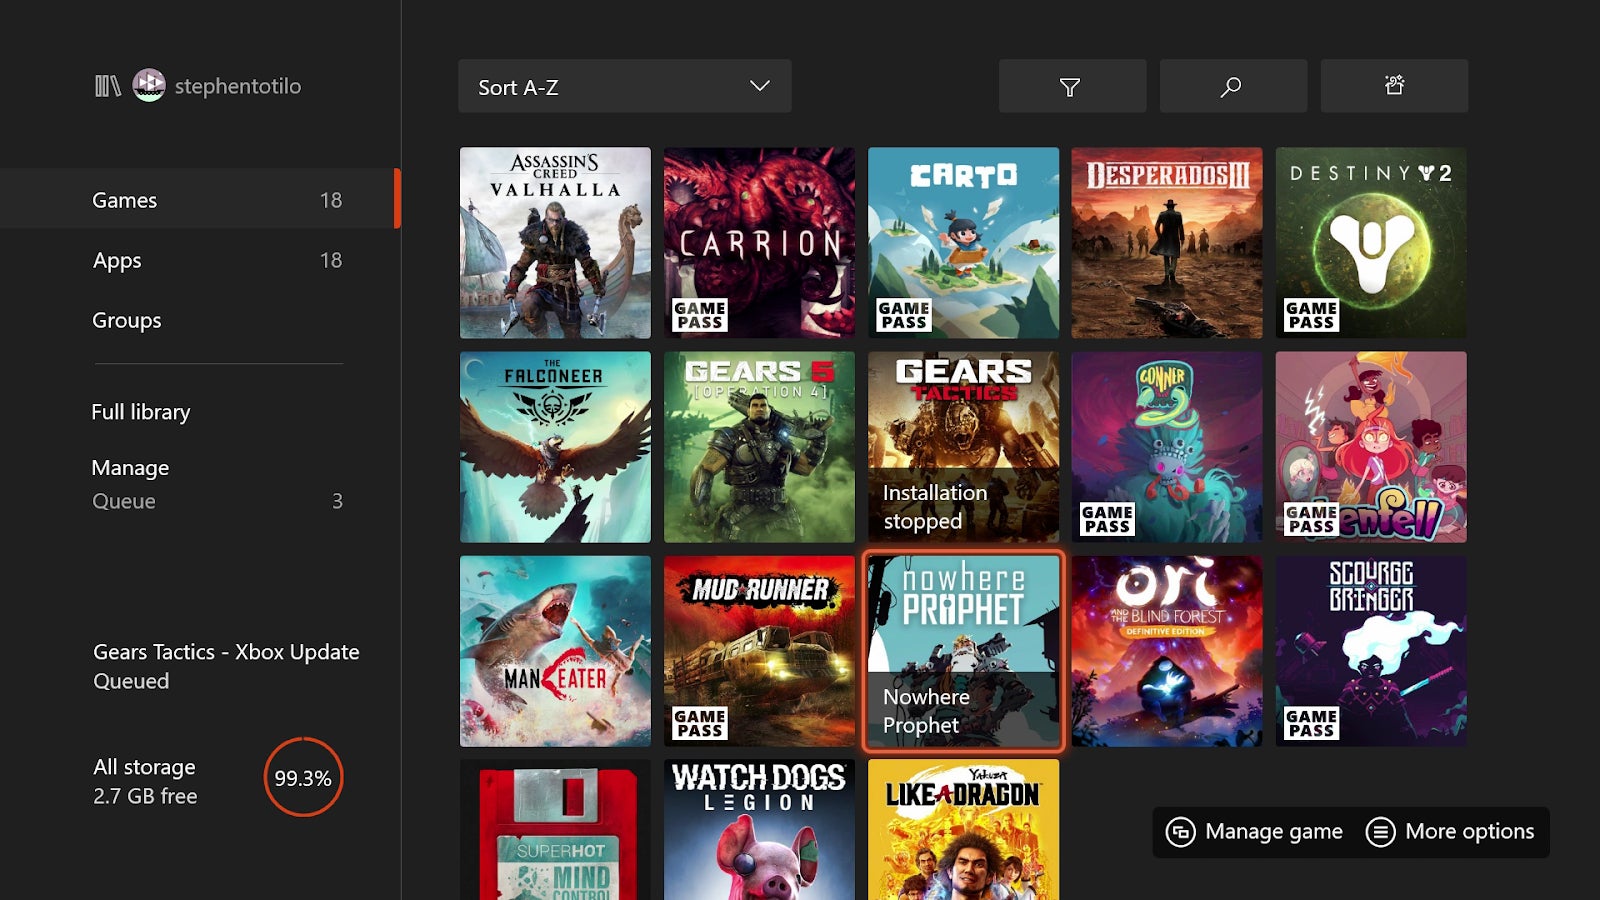Click the stephentotilo profile avatar
This screenshot has width=1600, height=900.
click(x=148, y=86)
